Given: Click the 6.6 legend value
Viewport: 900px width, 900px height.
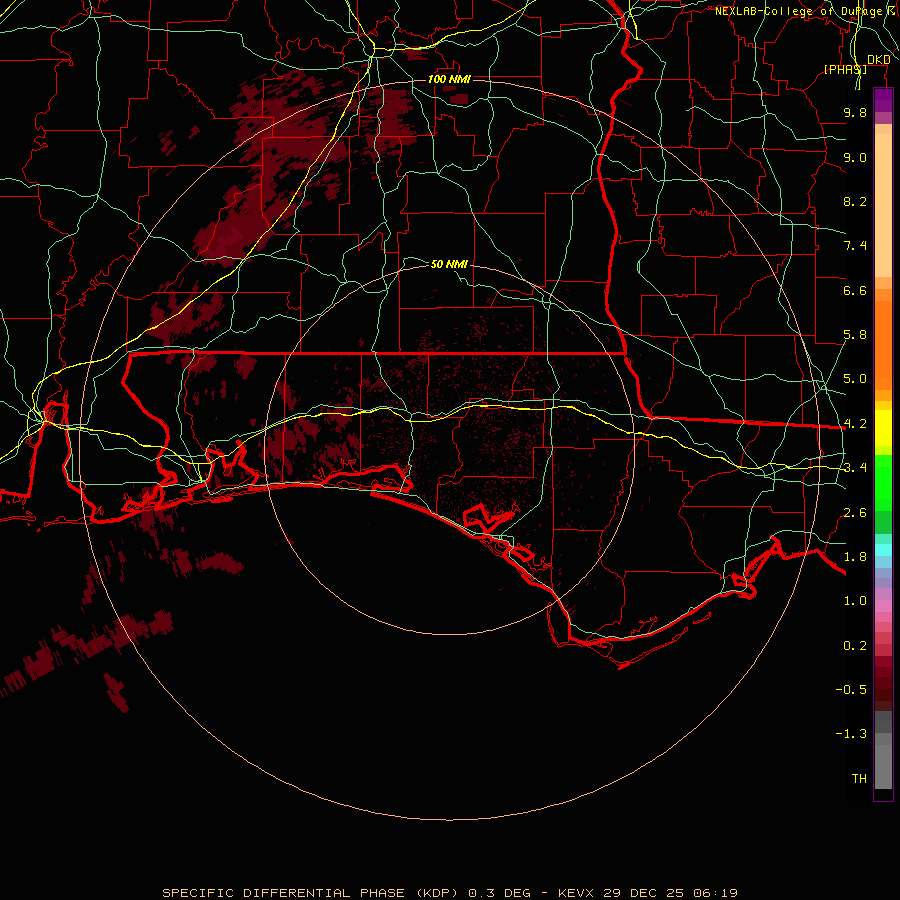Looking at the screenshot, I should (855, 290).
